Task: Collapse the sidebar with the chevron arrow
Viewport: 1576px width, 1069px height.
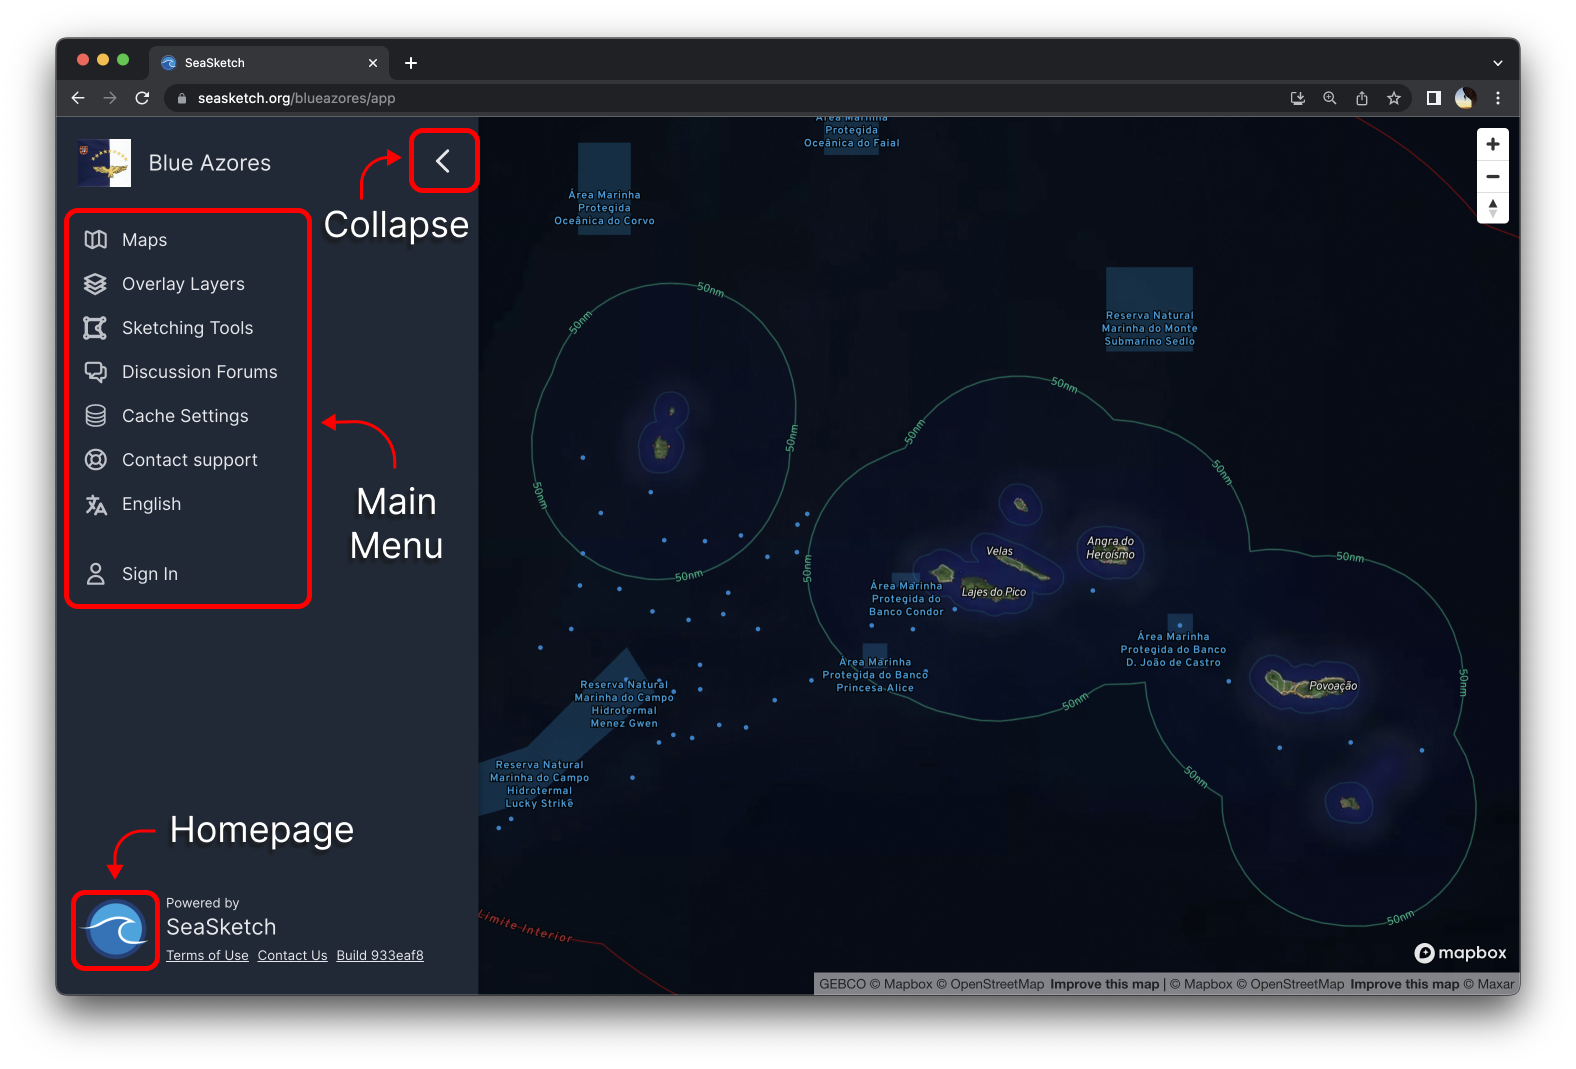Action: (x=443, y=161)
